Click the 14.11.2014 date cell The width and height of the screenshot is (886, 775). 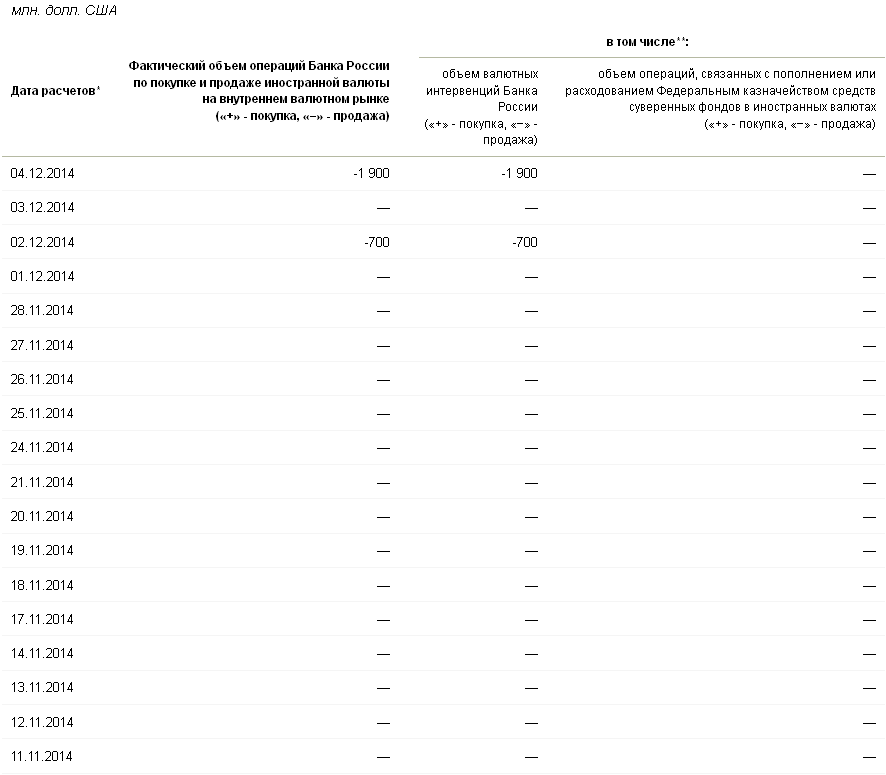(42, 653)
